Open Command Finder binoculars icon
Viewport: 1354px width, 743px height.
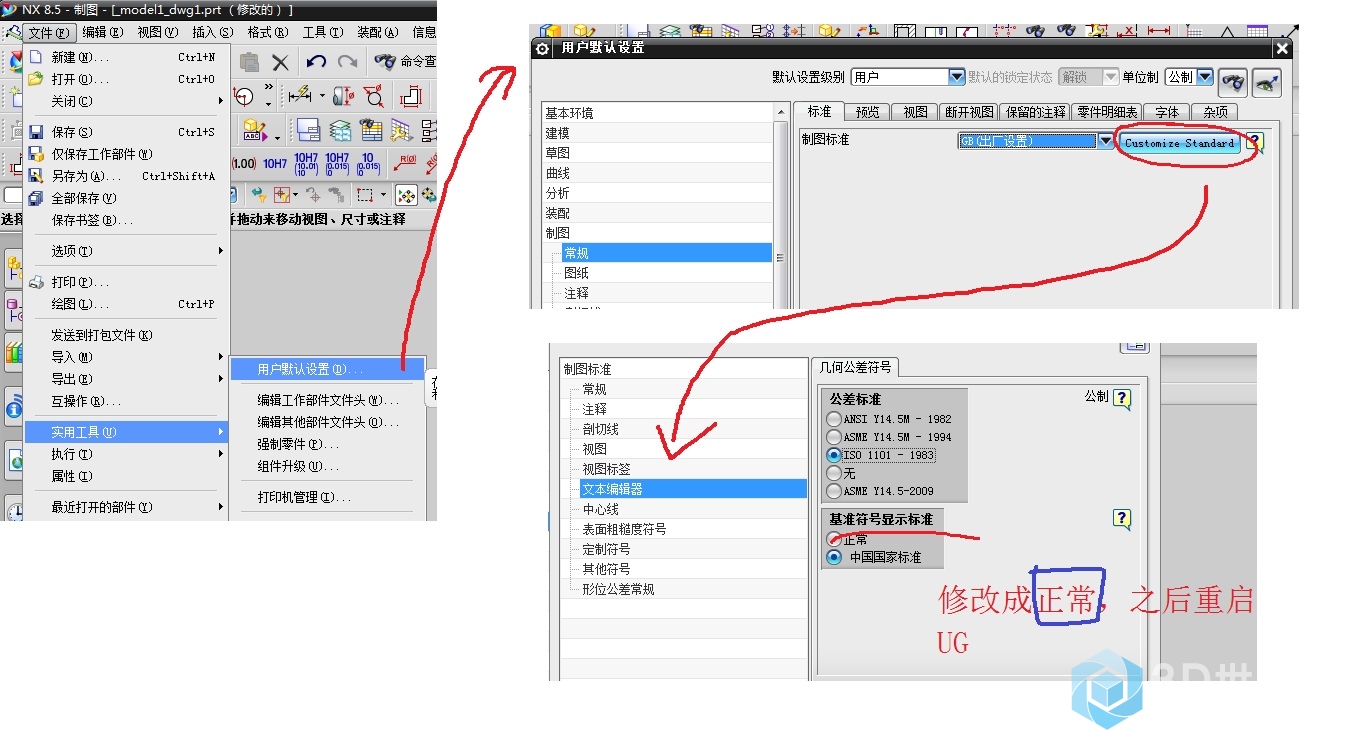385,62
